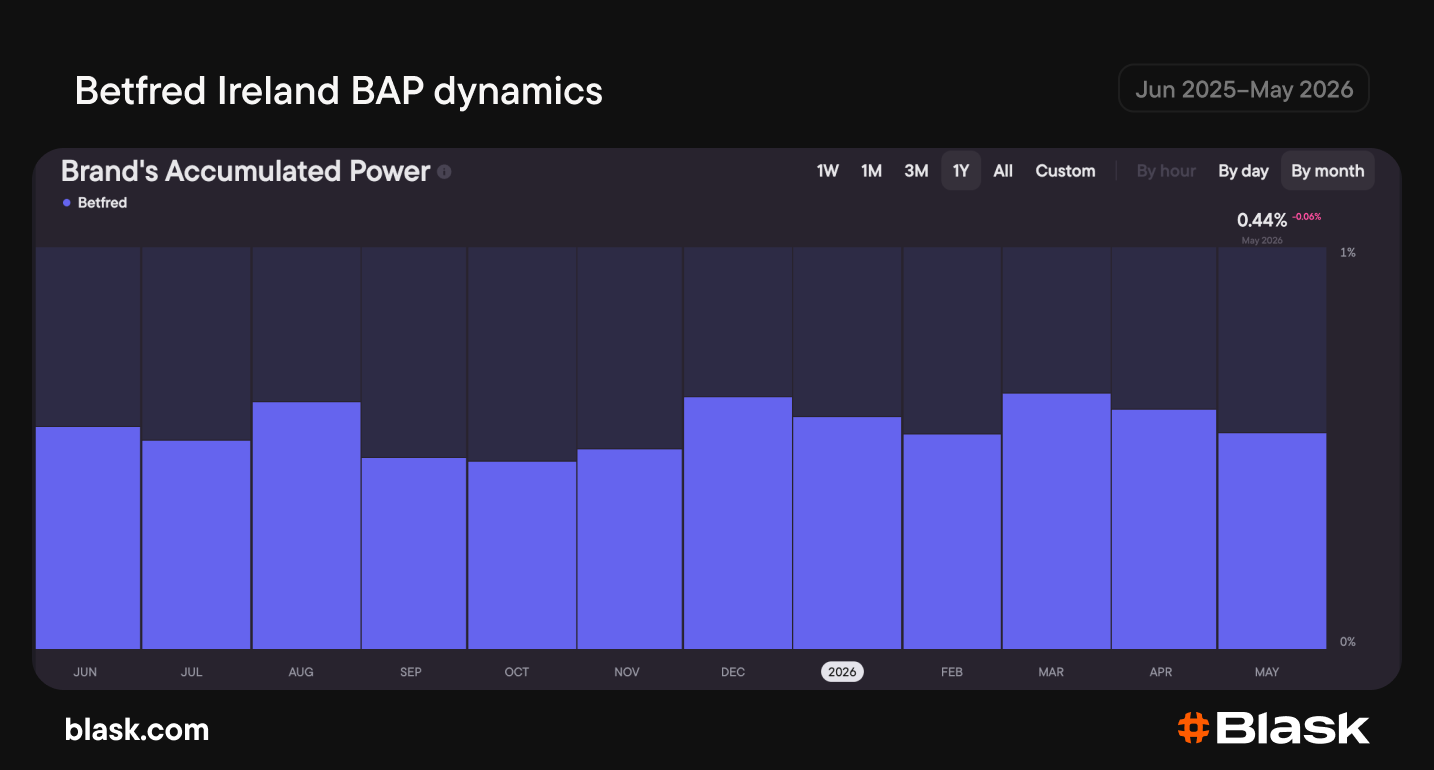Click the SEP bar in the chart
This screenshot has height=770, width=1434.
point(414,553)
